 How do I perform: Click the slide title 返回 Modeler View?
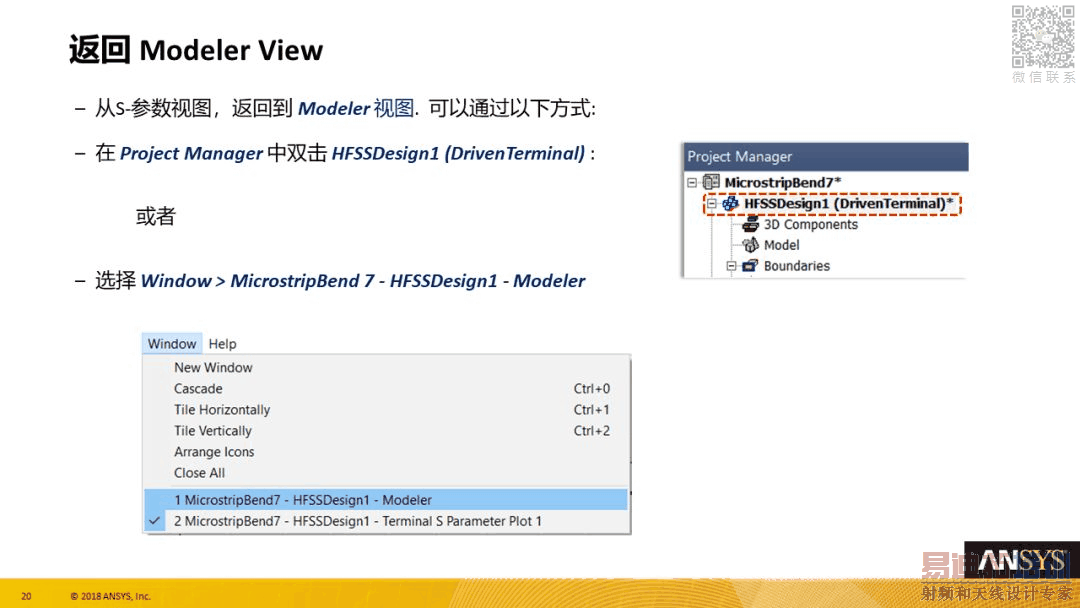[196, 50]
